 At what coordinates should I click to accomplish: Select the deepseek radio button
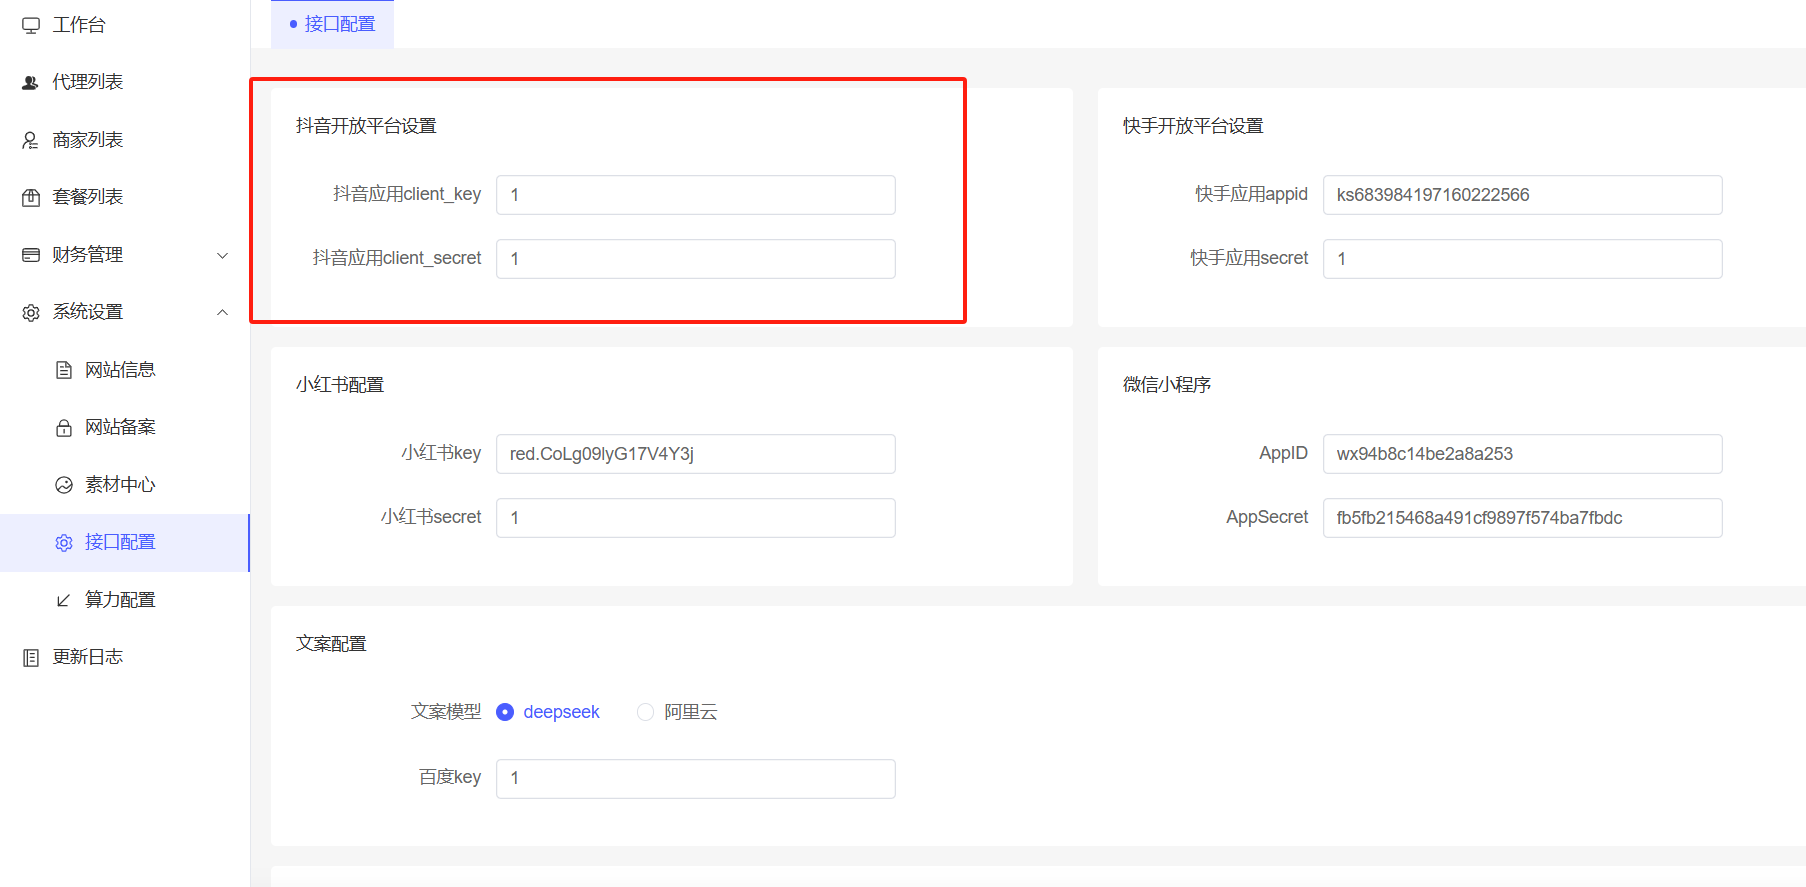tap(505, 712)
